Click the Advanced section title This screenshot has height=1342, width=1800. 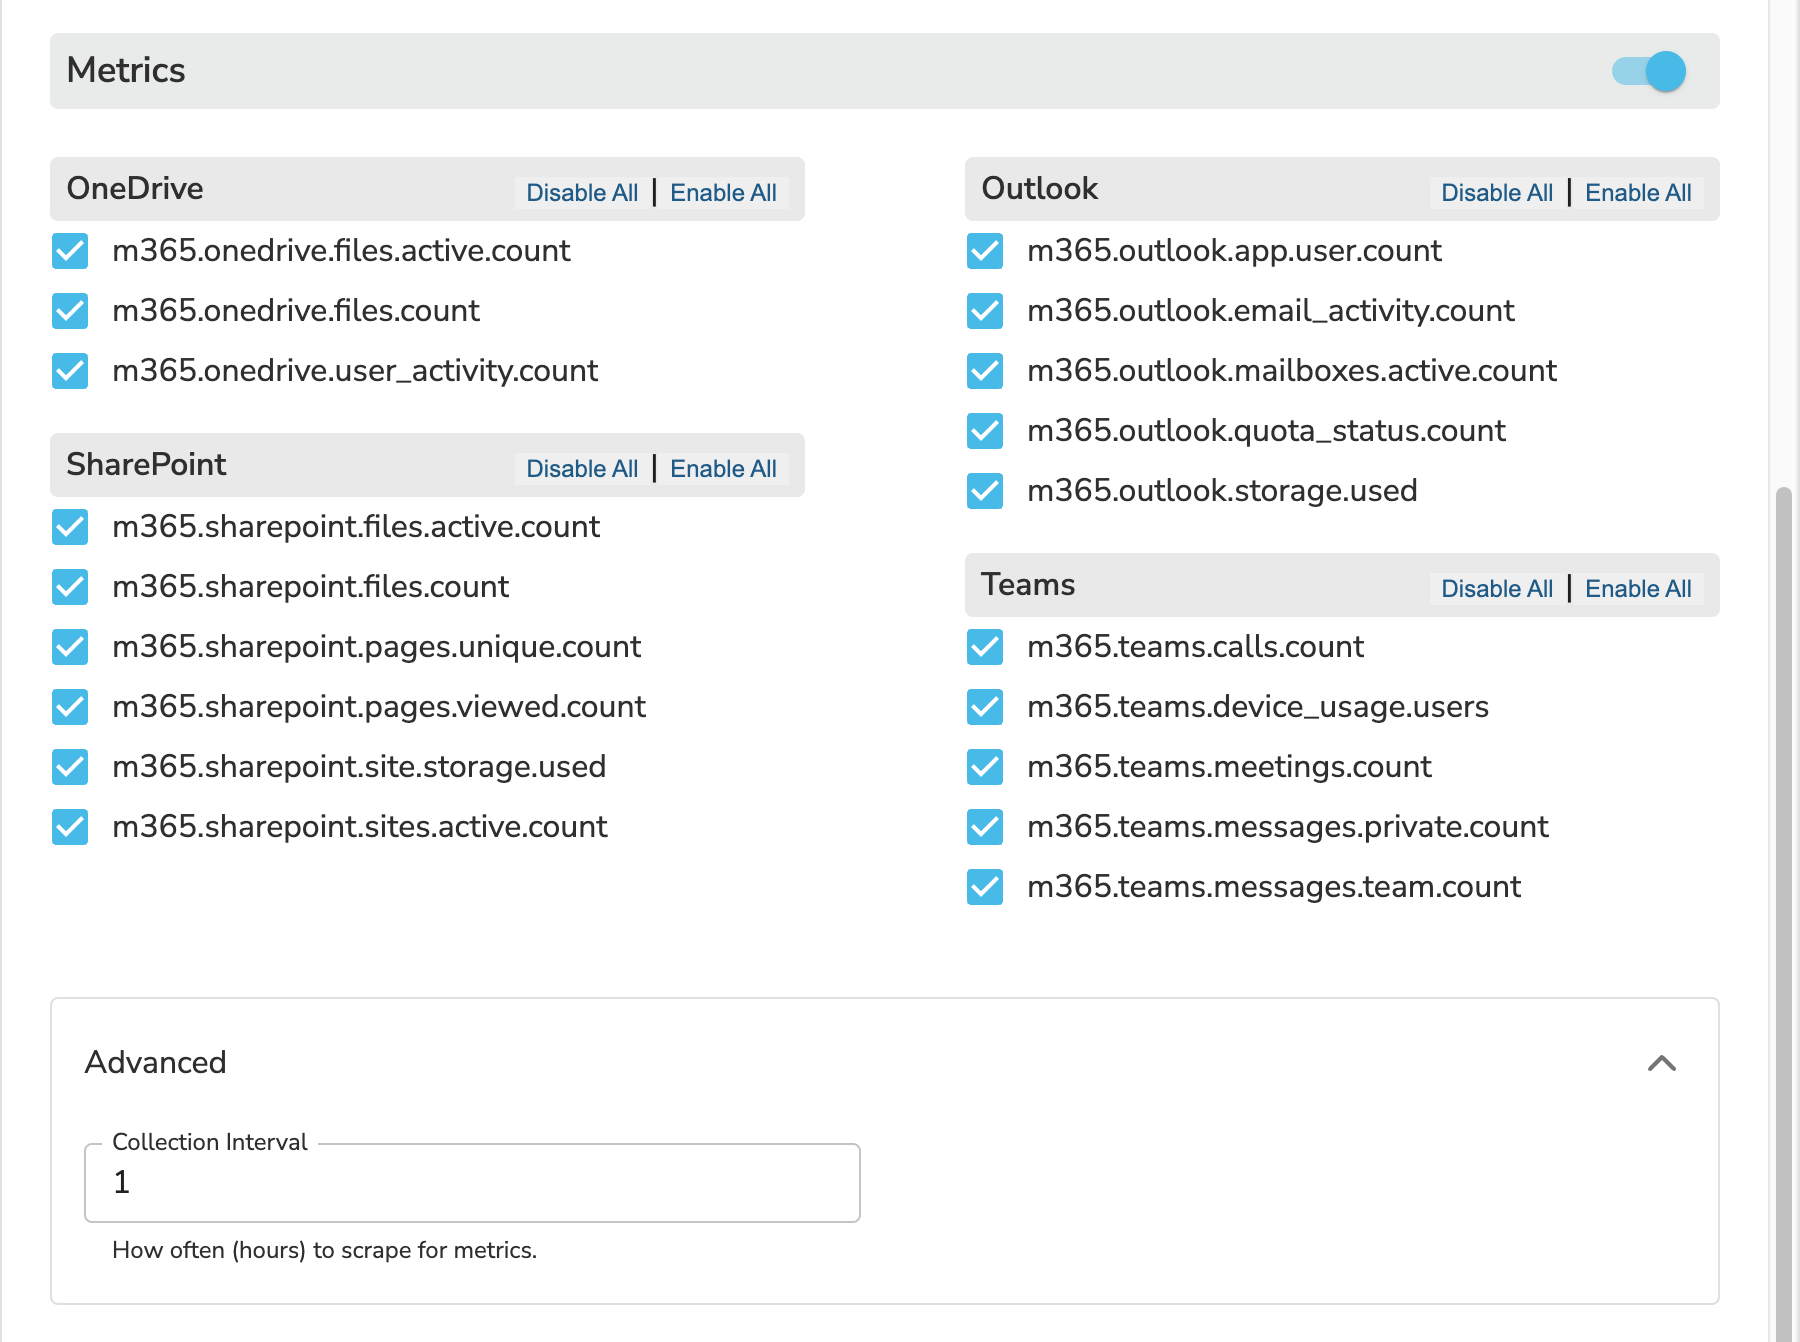click(x=156, y=1062)
